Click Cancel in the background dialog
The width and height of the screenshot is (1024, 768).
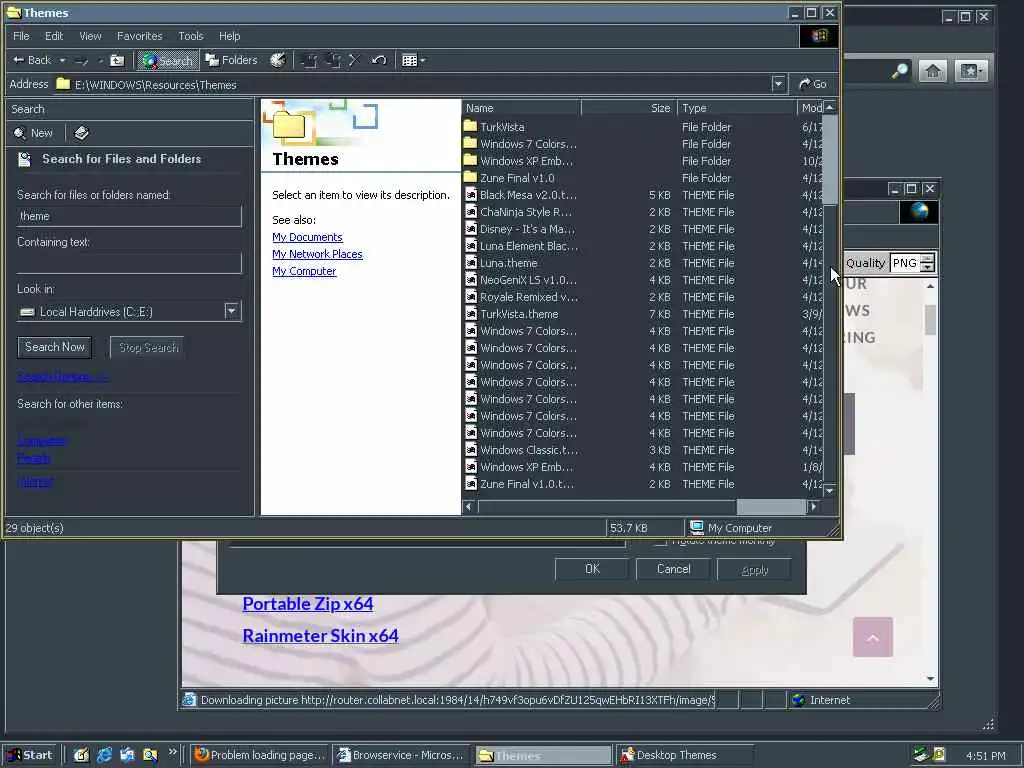point(673,569)
